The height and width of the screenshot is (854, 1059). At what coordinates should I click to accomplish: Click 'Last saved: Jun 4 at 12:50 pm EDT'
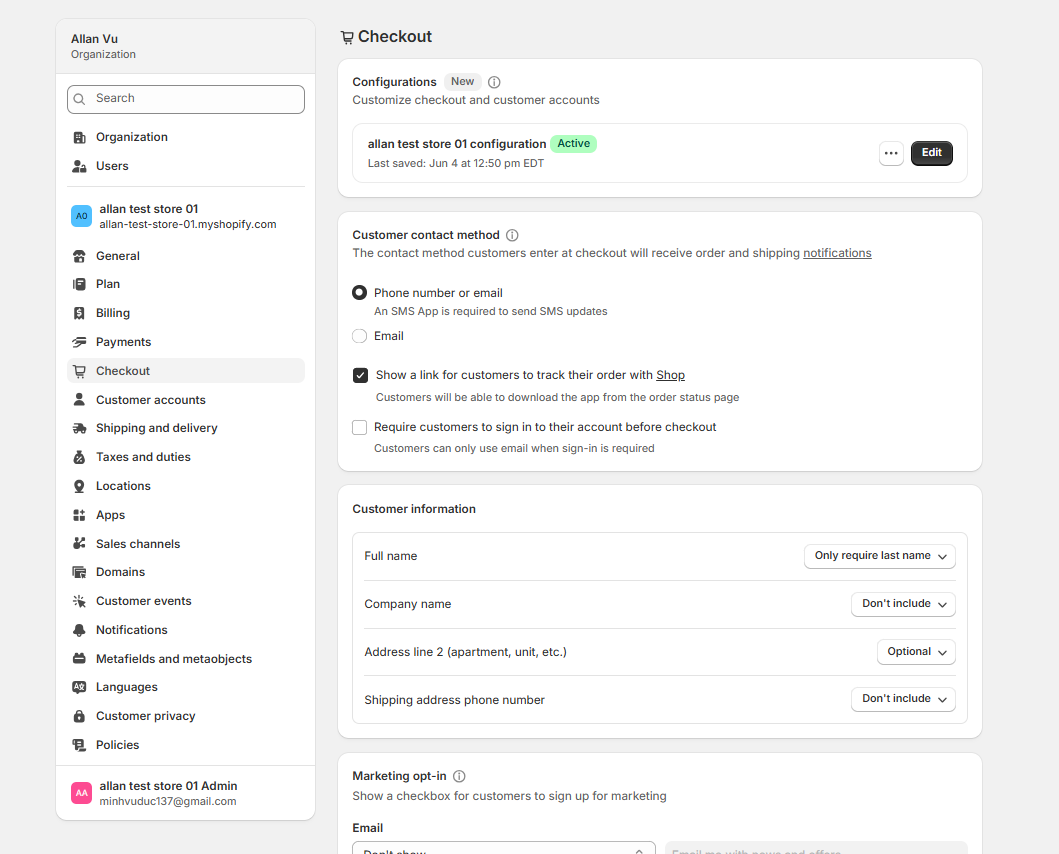pos(455,164)
